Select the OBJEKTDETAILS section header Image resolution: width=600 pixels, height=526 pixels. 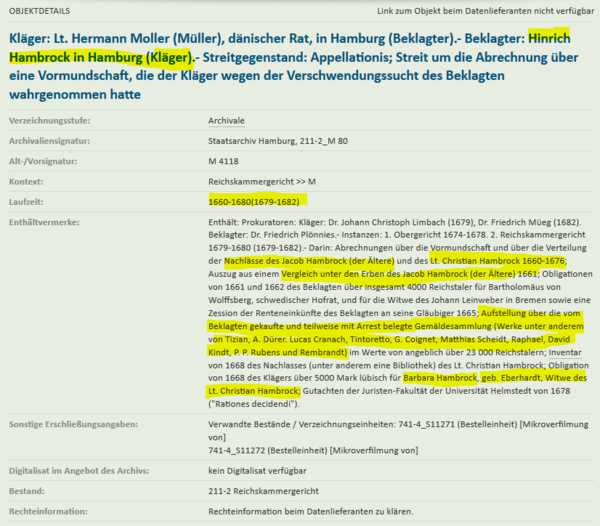click(x=38, y=11)
